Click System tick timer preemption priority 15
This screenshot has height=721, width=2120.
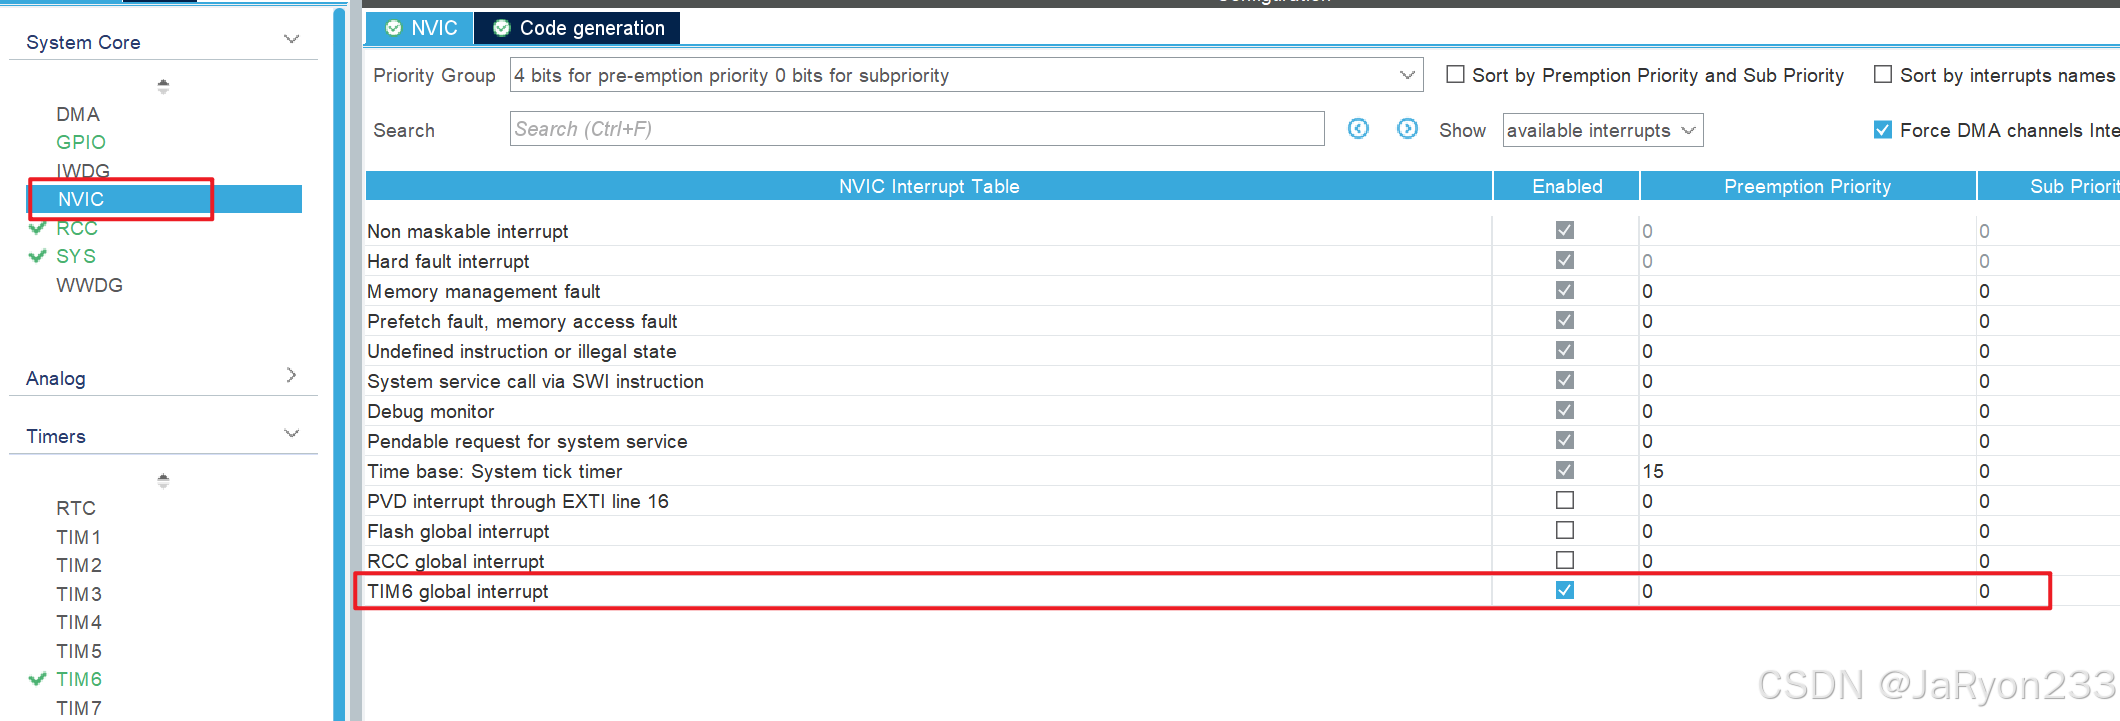click(1653, 471)
